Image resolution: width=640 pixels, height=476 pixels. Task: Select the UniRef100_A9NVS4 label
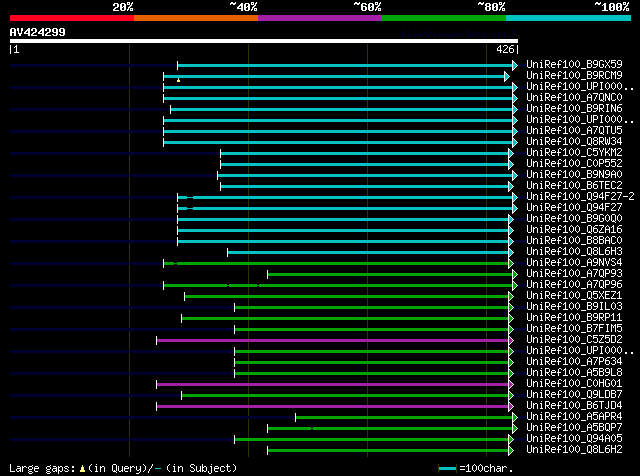coord(574,262)
